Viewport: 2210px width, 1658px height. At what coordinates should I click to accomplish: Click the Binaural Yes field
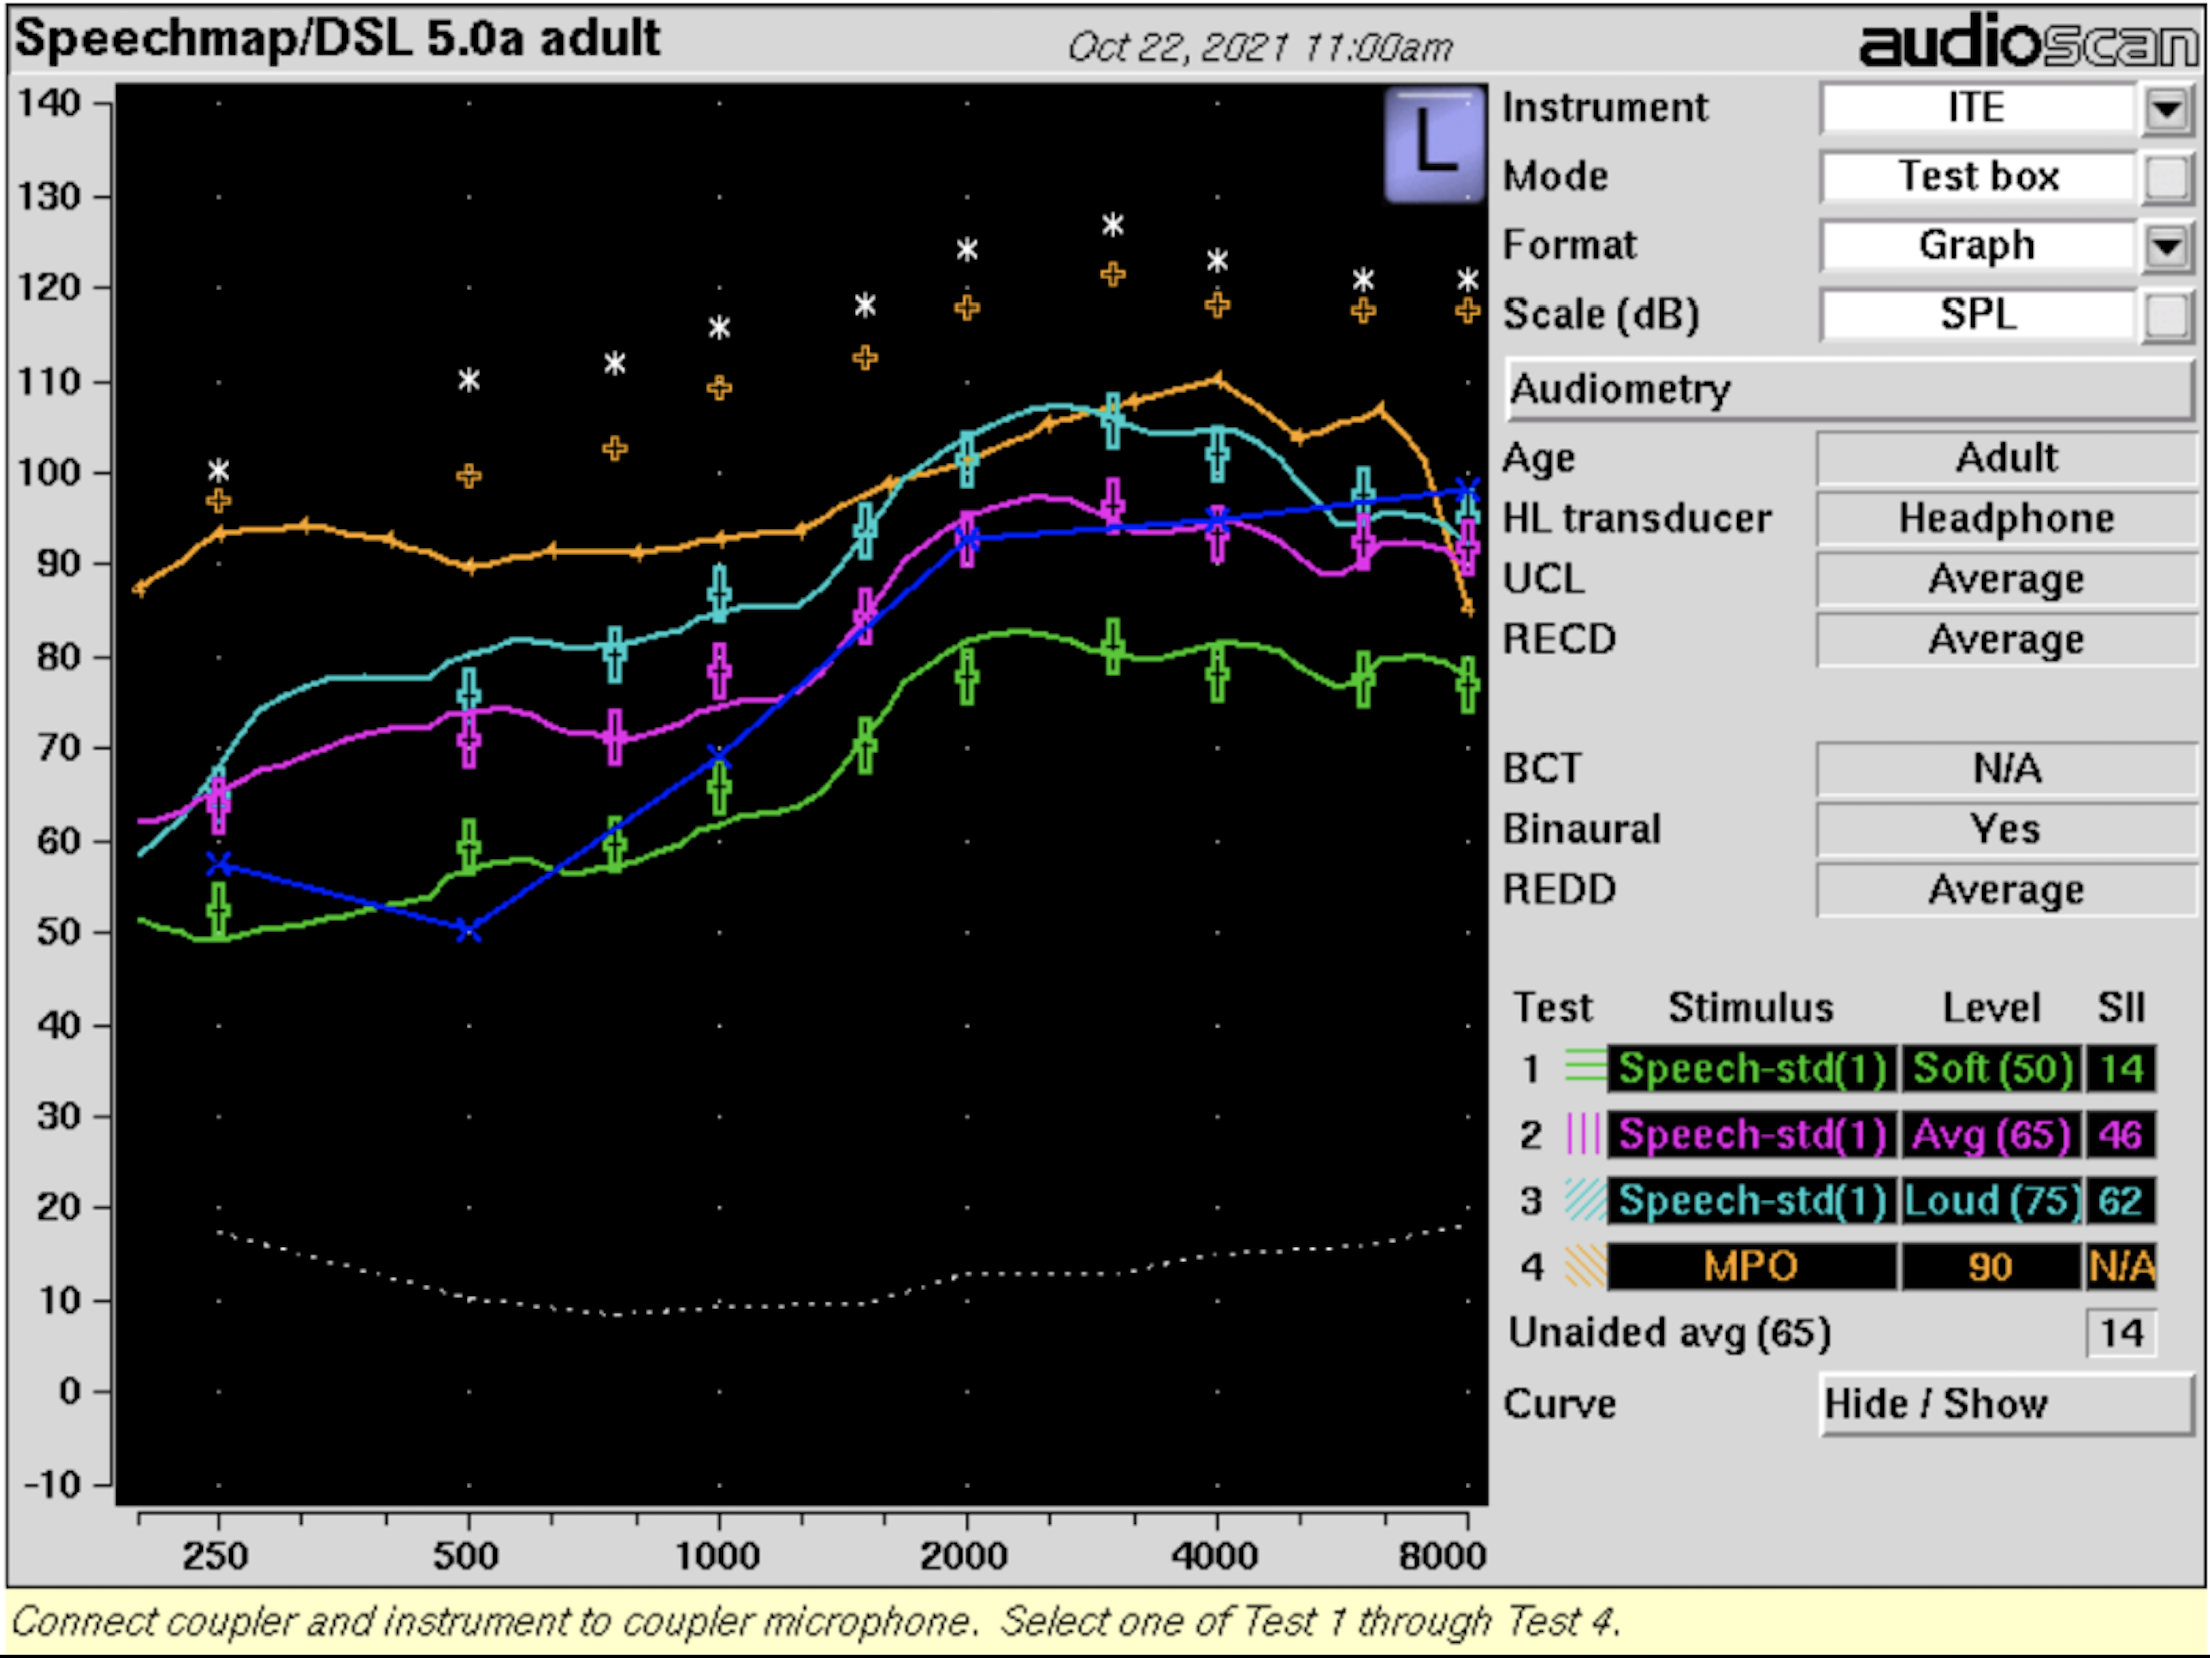(x=2006, y=830)
